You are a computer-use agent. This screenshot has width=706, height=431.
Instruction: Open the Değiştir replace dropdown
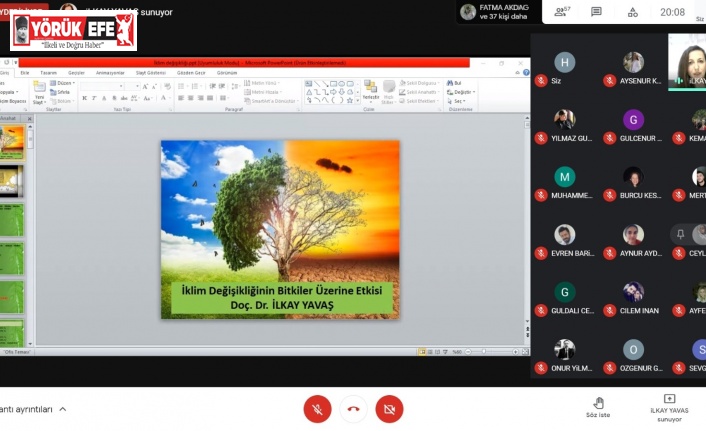(461, 92)
